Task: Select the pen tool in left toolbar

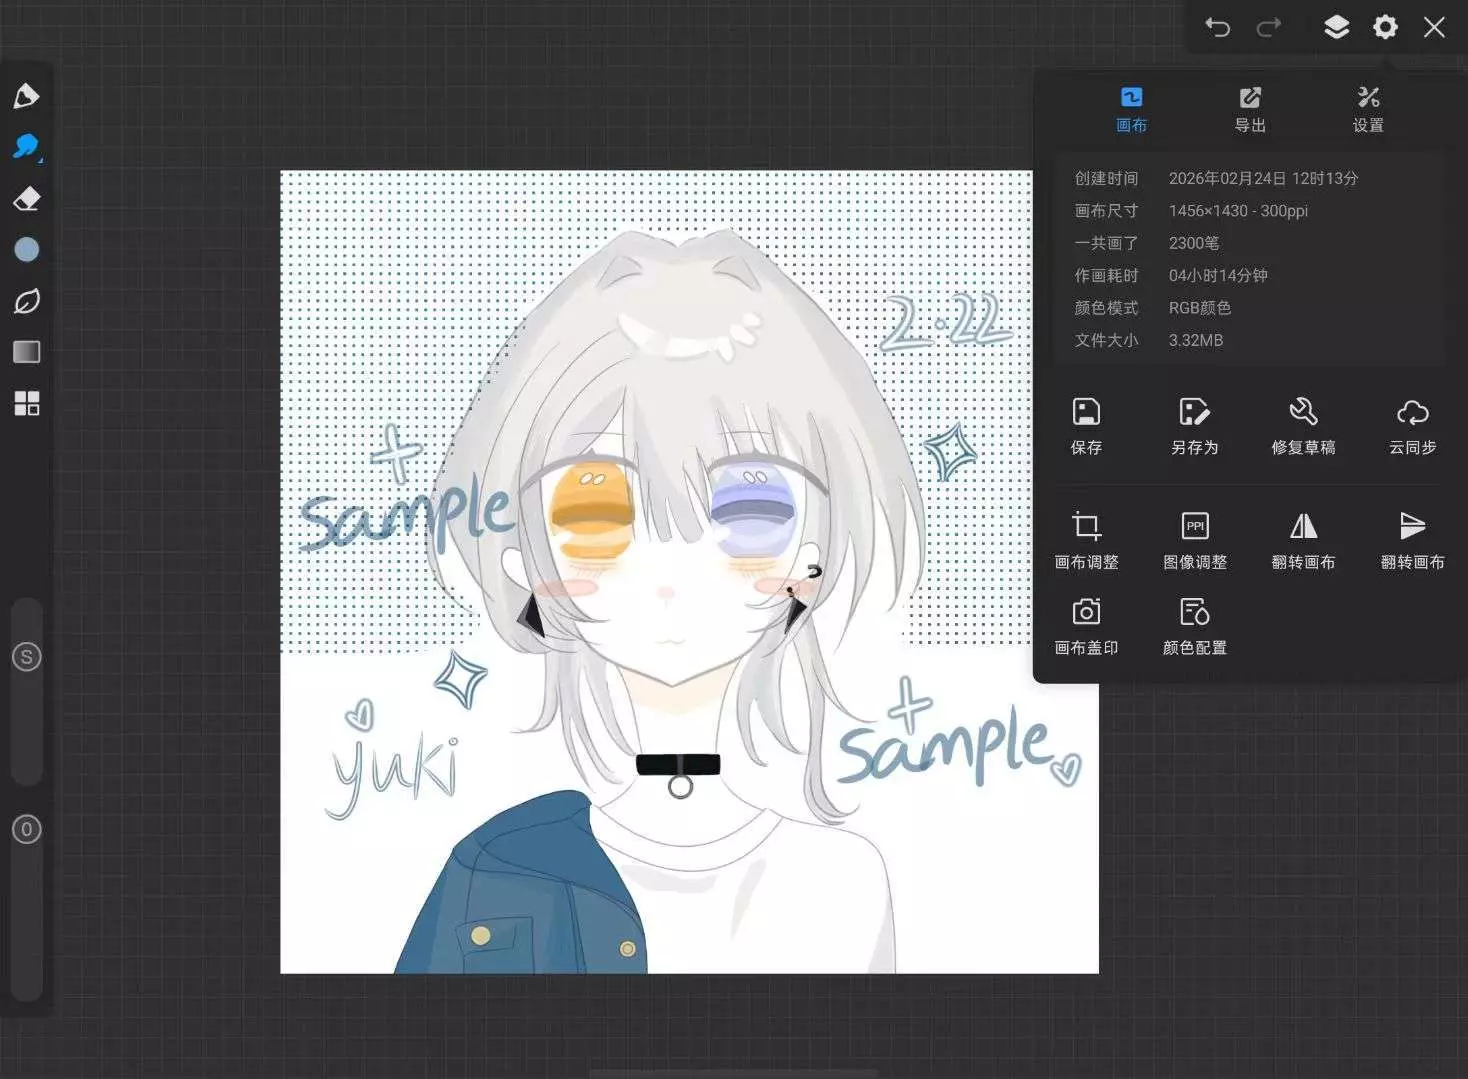Action: point(26,96)
